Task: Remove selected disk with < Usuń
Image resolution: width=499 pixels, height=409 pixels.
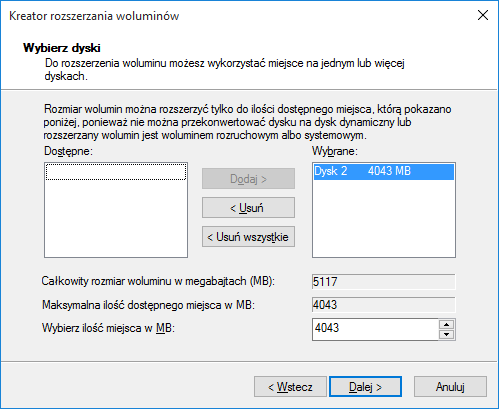Action: (248, 208)
